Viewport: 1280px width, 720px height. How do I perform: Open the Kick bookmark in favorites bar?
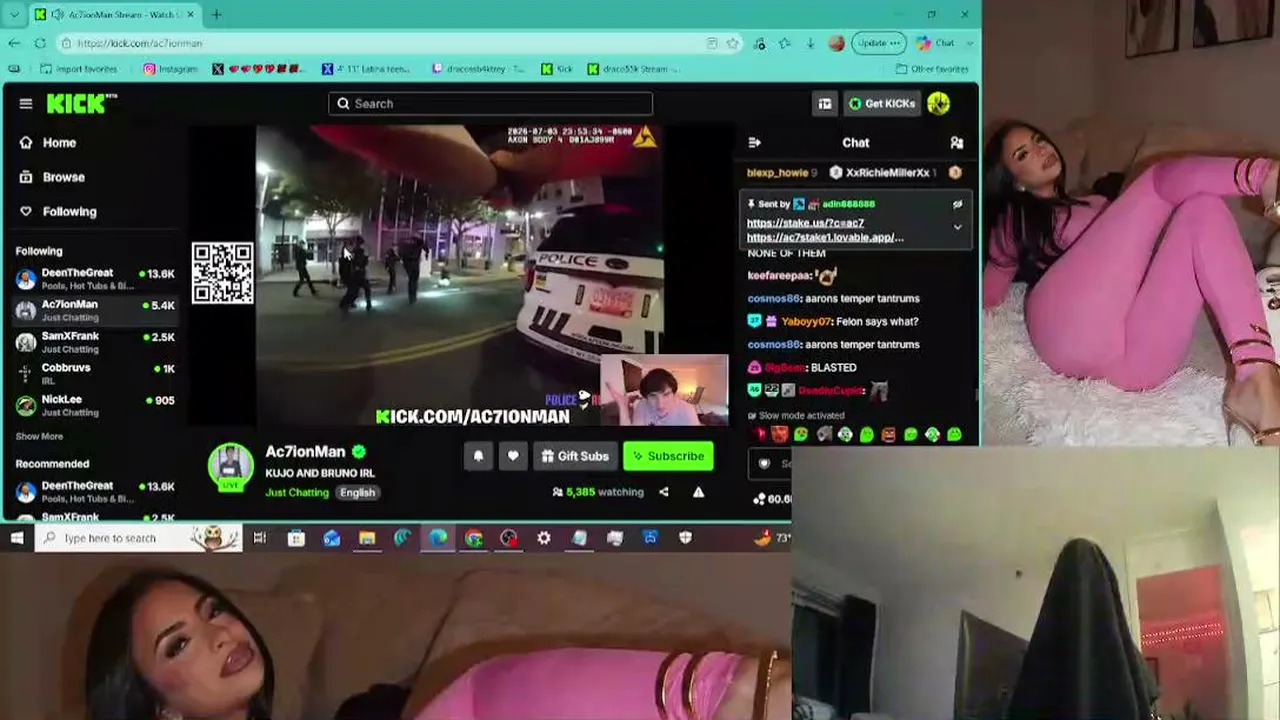(x=557, y=69)
